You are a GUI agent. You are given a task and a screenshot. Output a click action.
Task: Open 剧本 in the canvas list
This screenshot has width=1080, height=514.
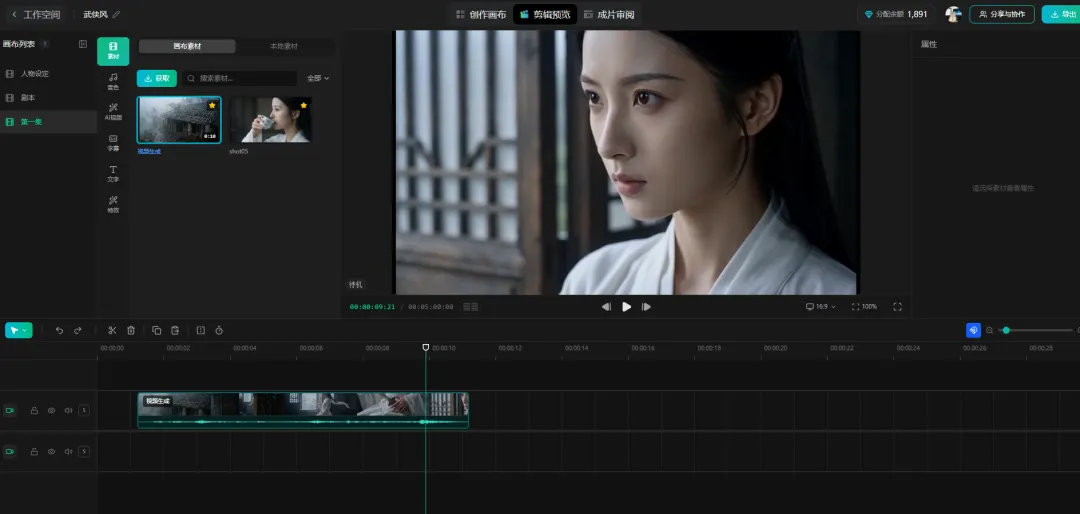(48, 98)
